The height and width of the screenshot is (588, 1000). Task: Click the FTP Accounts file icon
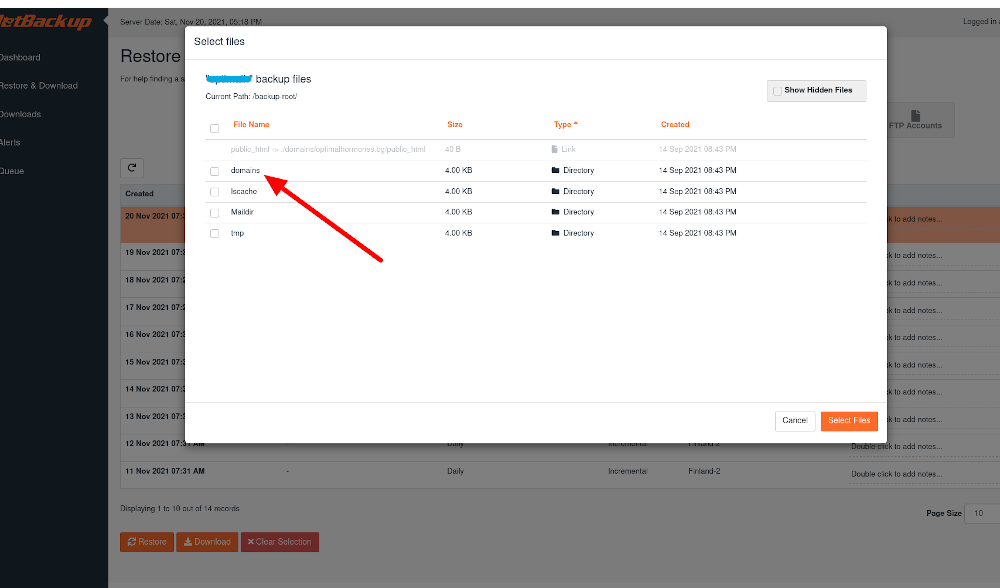pos(915,116)
